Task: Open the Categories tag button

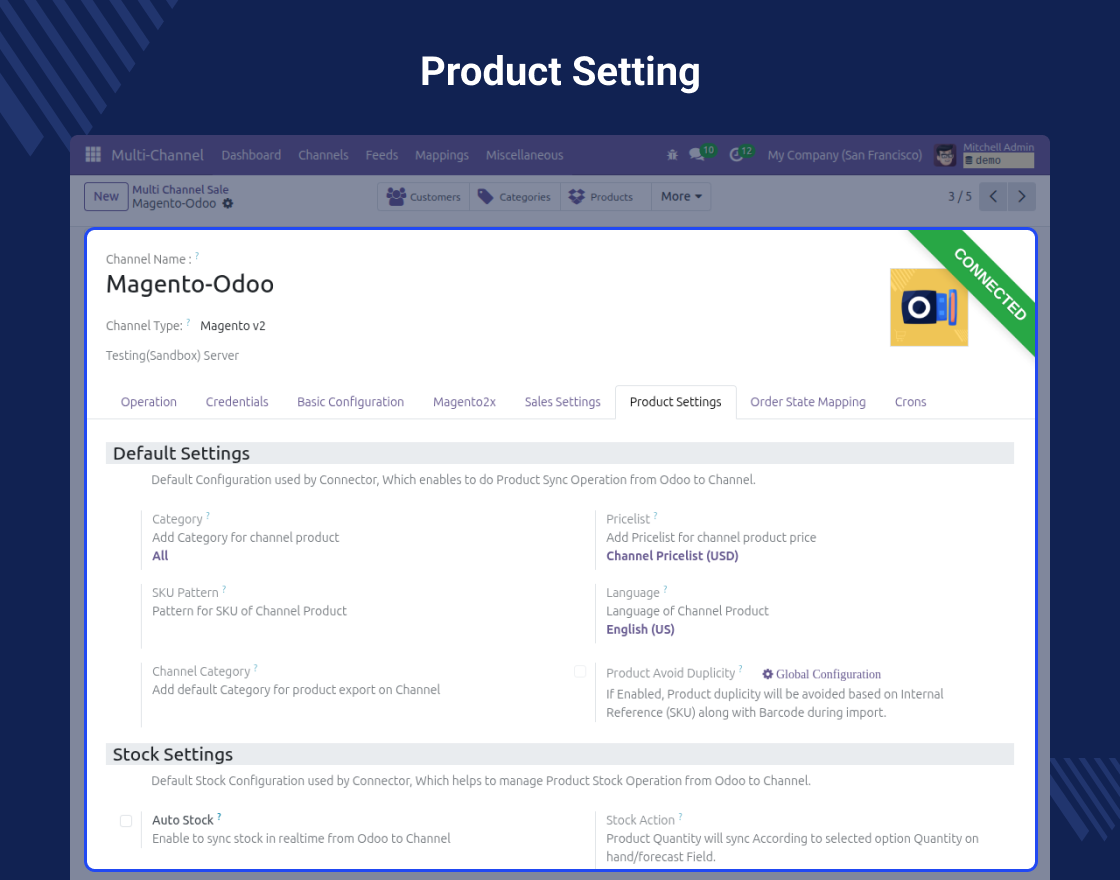Action: pyautogui.click(x=514, y=197)
